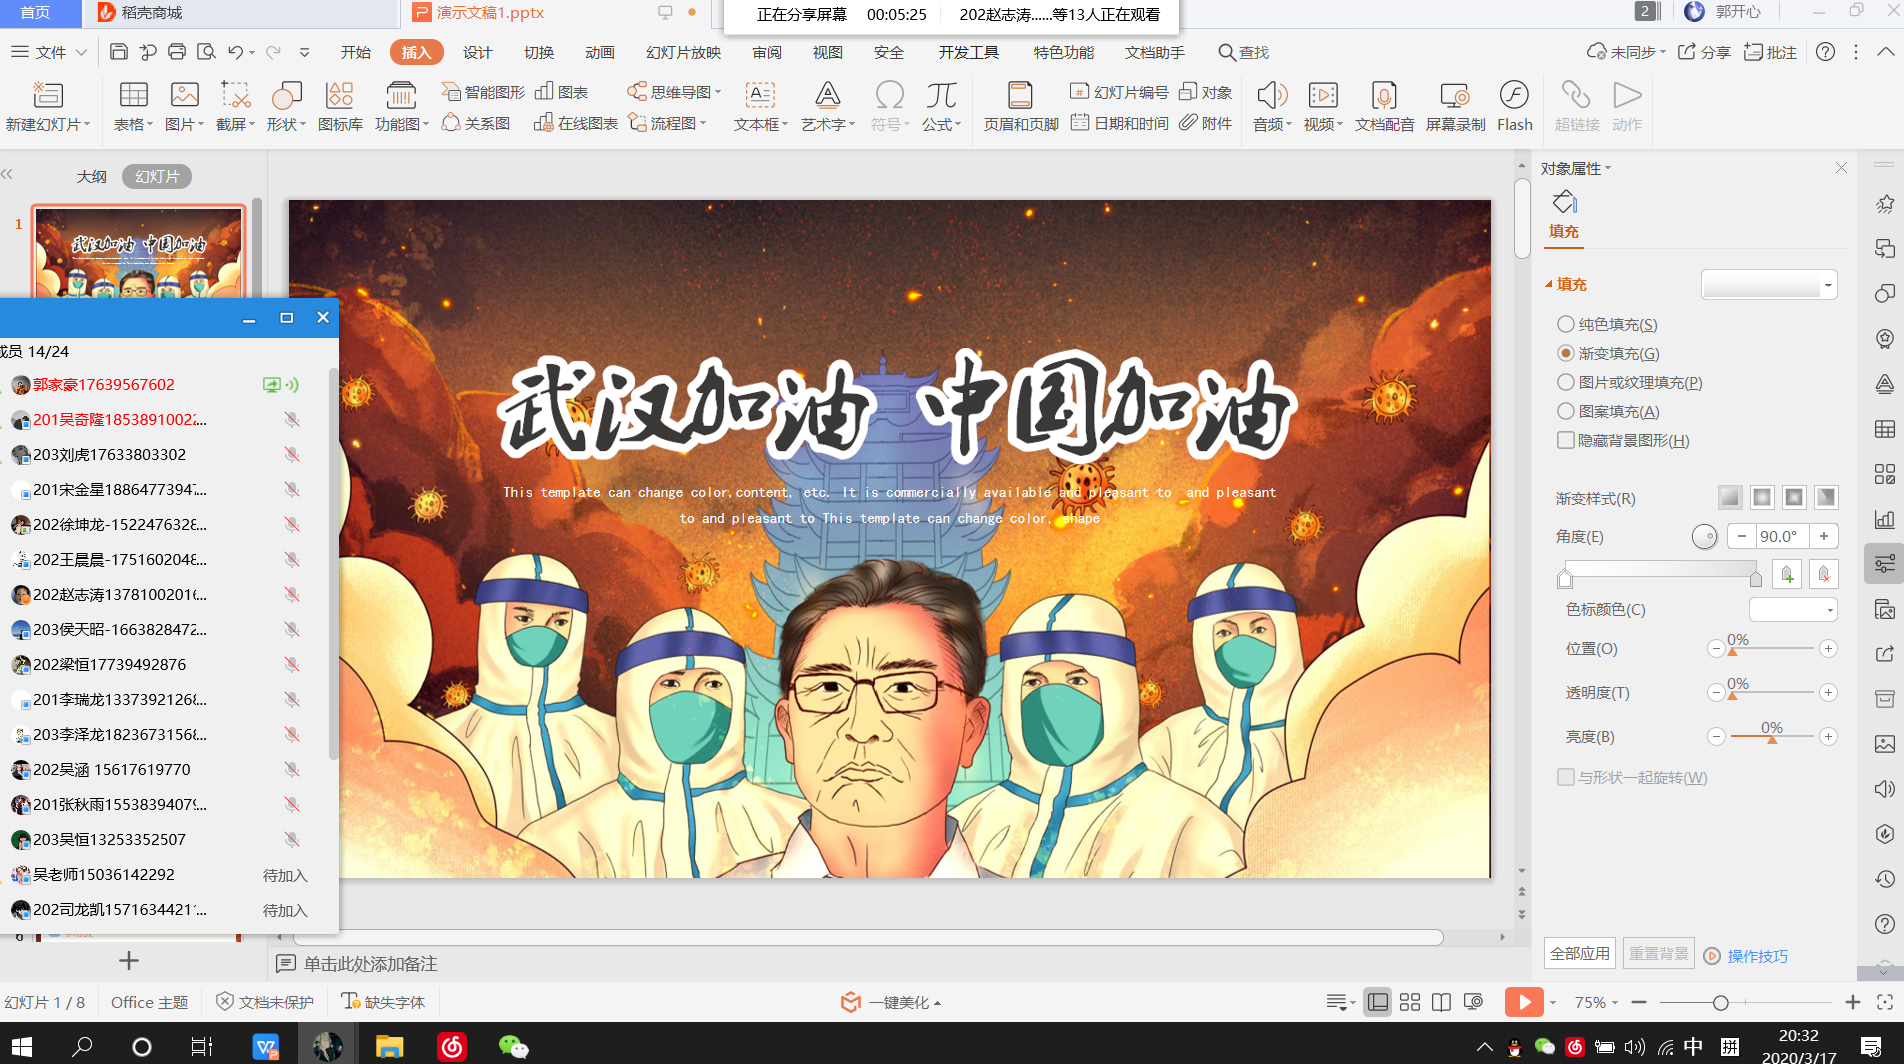This screenshot has height=1064, width=1904.
Task: Switch to slide sorter view icon
Action: tap(1410, 1002)
